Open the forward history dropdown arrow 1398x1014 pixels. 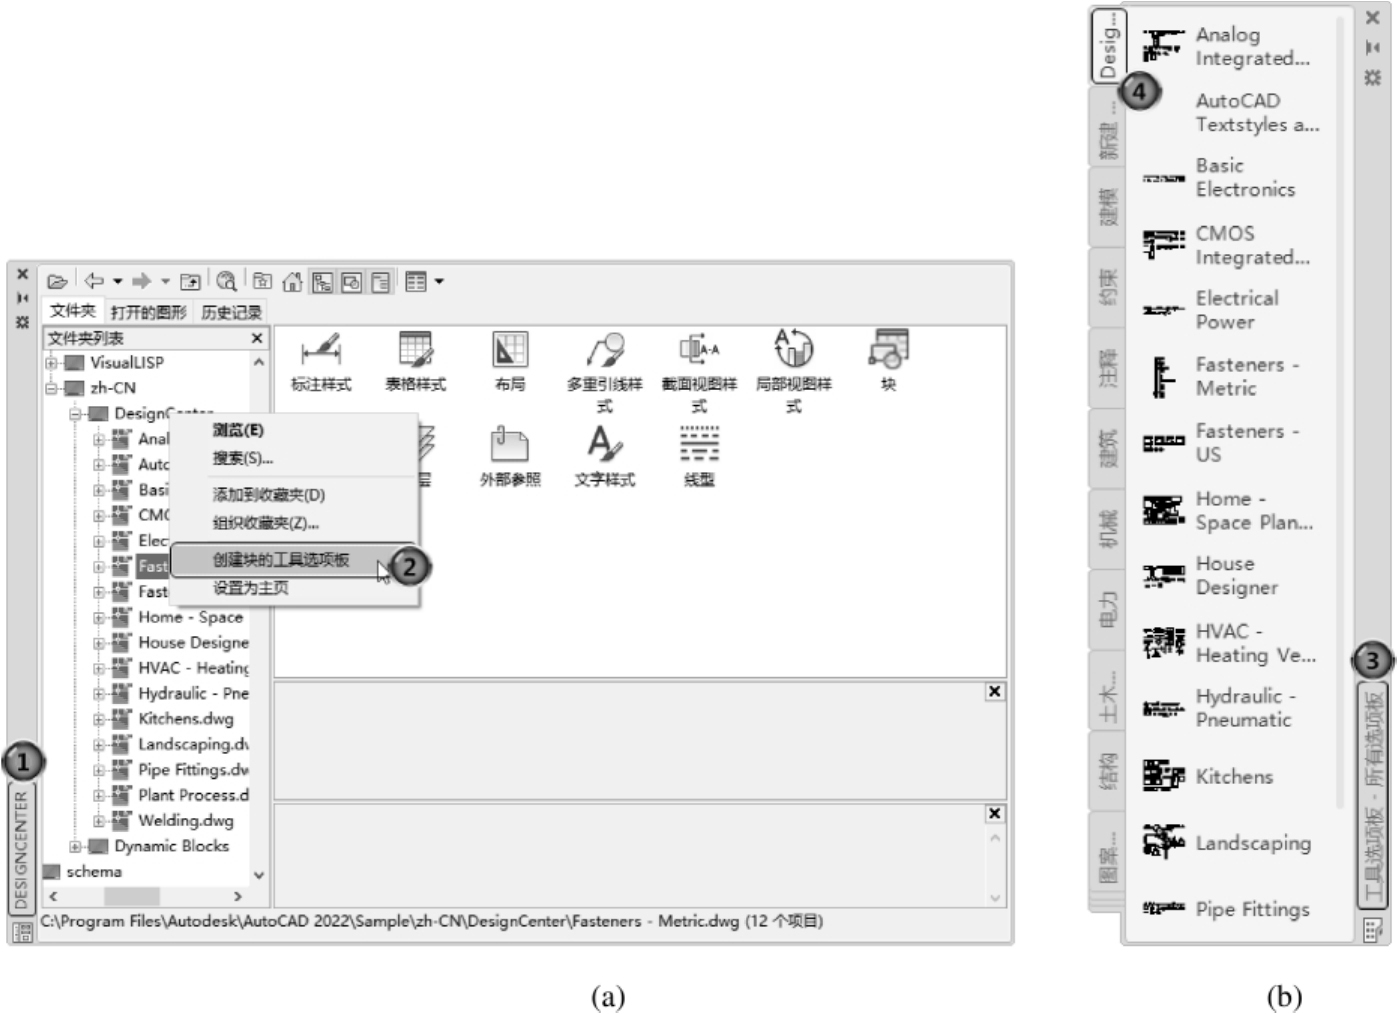(165, 282)
